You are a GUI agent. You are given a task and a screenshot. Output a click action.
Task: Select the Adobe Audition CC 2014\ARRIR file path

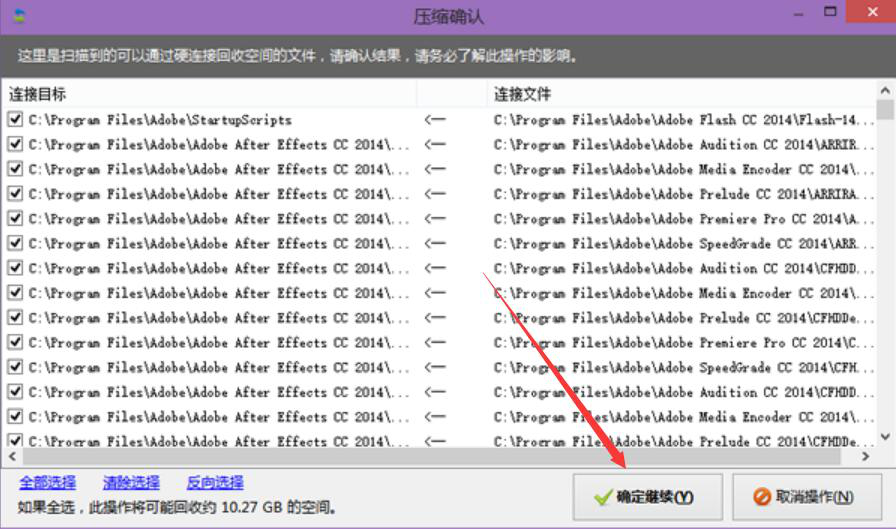pyautogui.click(x=683, y=145)
